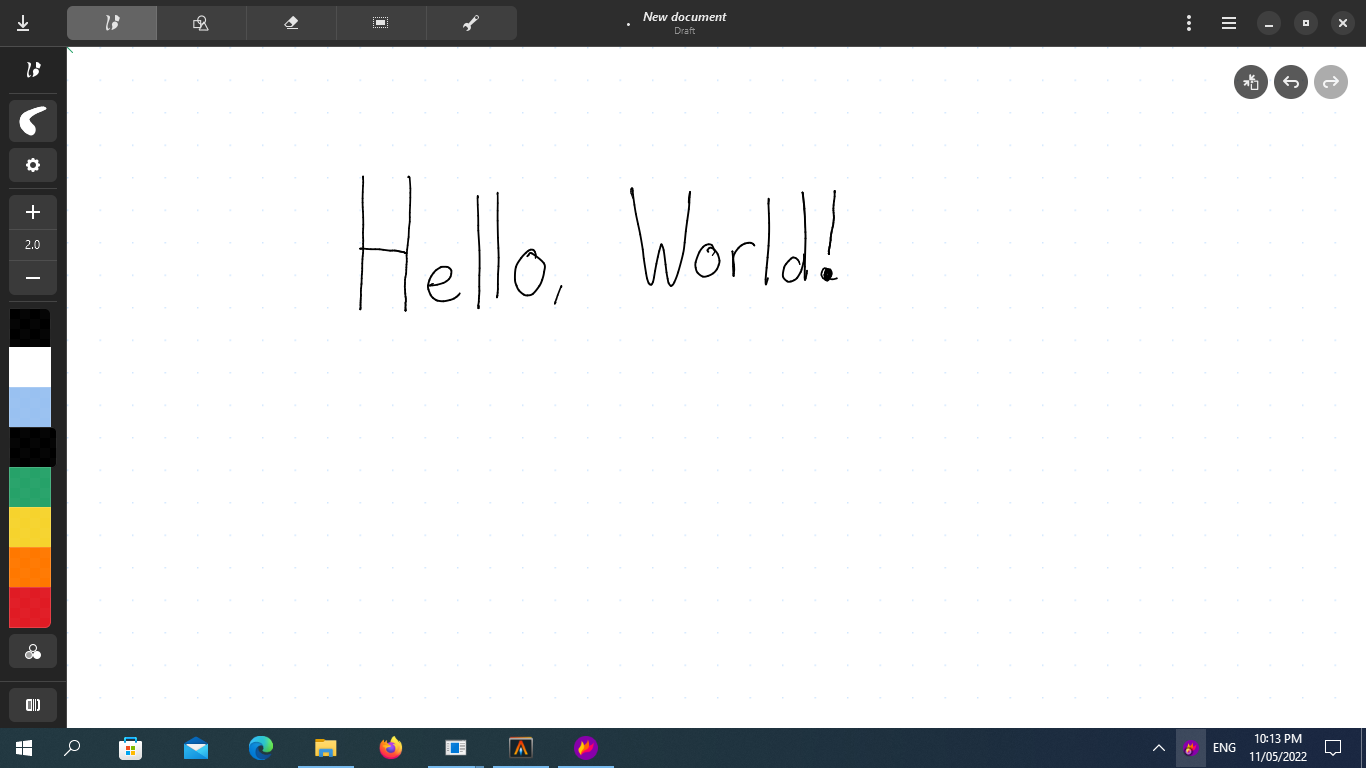Open the Windows notification center
This screenshot has width=1366, height=768.
(x=1333, y=748)
